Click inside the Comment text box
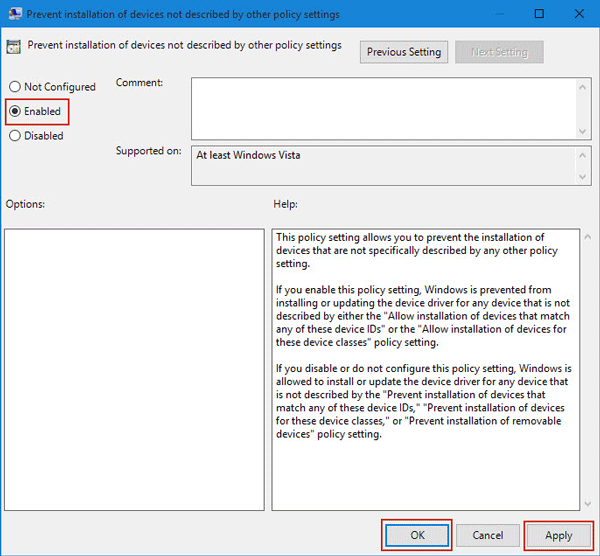The width and height of the screenshot is (600, 556). pyautogui.click(x=384, y=109)
